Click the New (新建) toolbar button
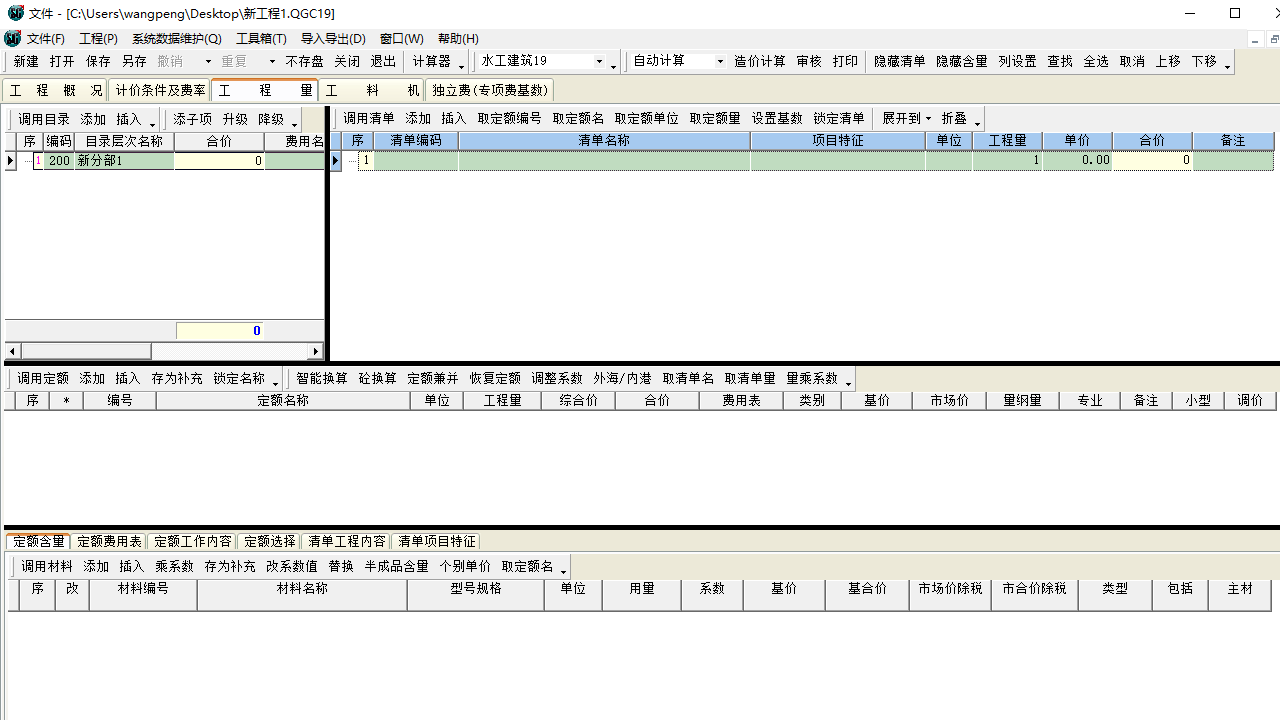The image size is (1280, 720). pos(26,62)
